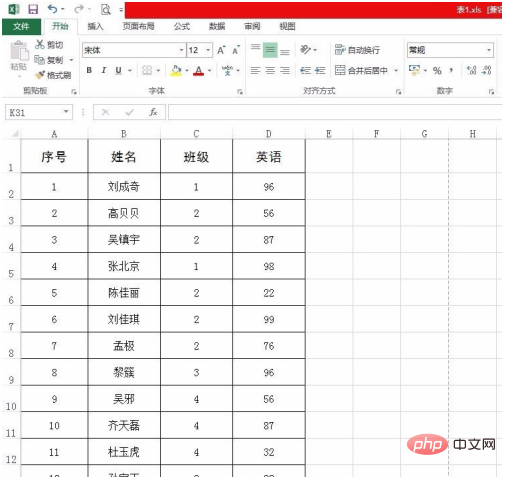Viewport: 506px width, 477px height.
Task: Switch to the 公式 Formulas tab
Action: point(182,27)
